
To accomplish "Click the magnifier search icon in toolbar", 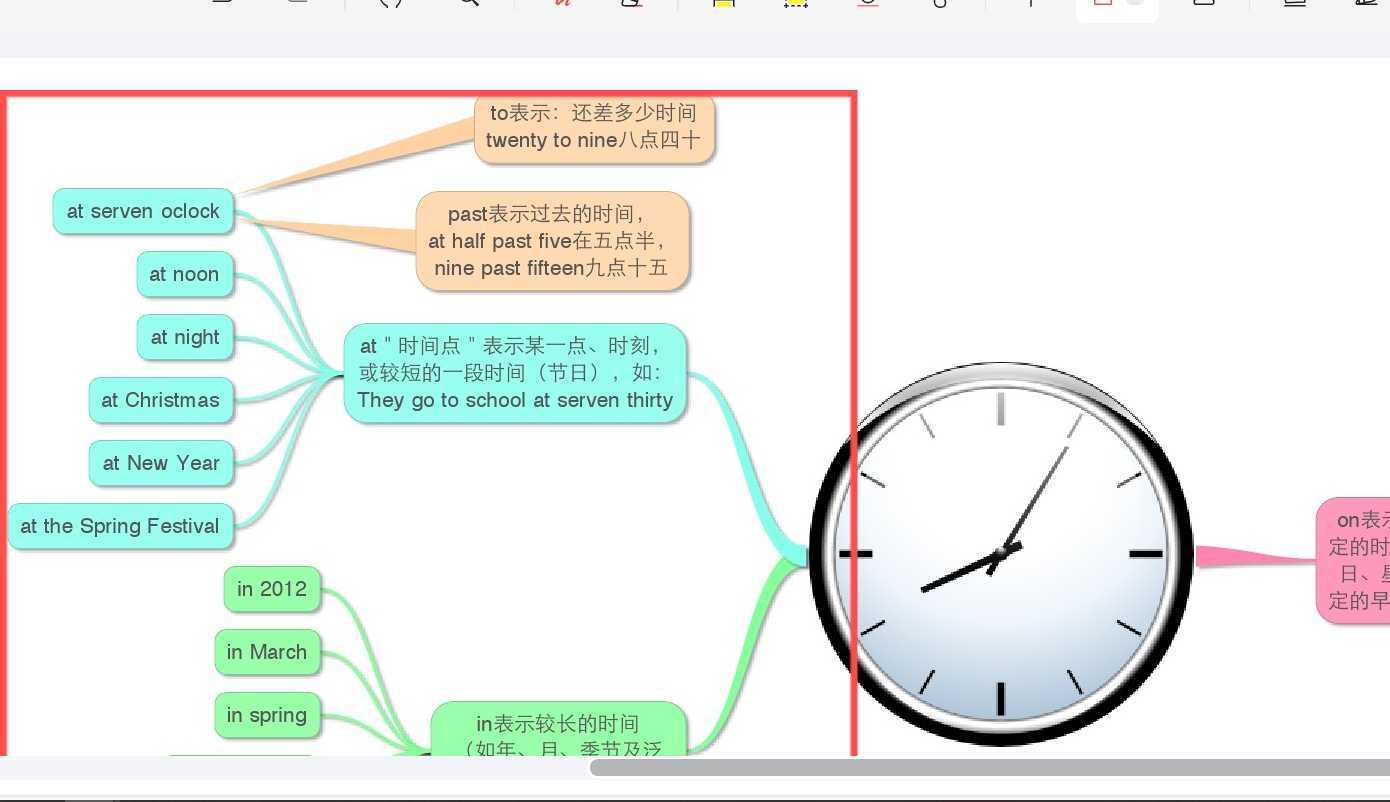I will tap(468, 4).
